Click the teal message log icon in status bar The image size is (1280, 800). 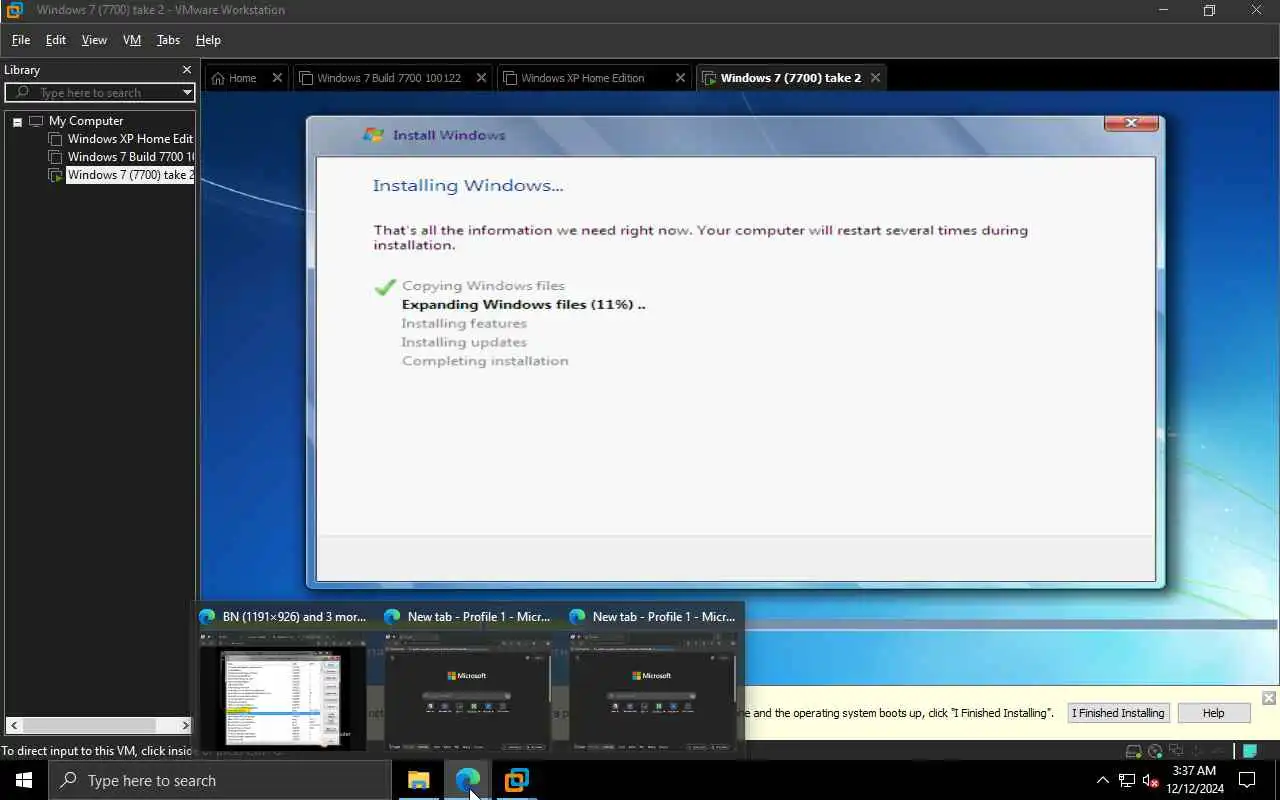1249,752
